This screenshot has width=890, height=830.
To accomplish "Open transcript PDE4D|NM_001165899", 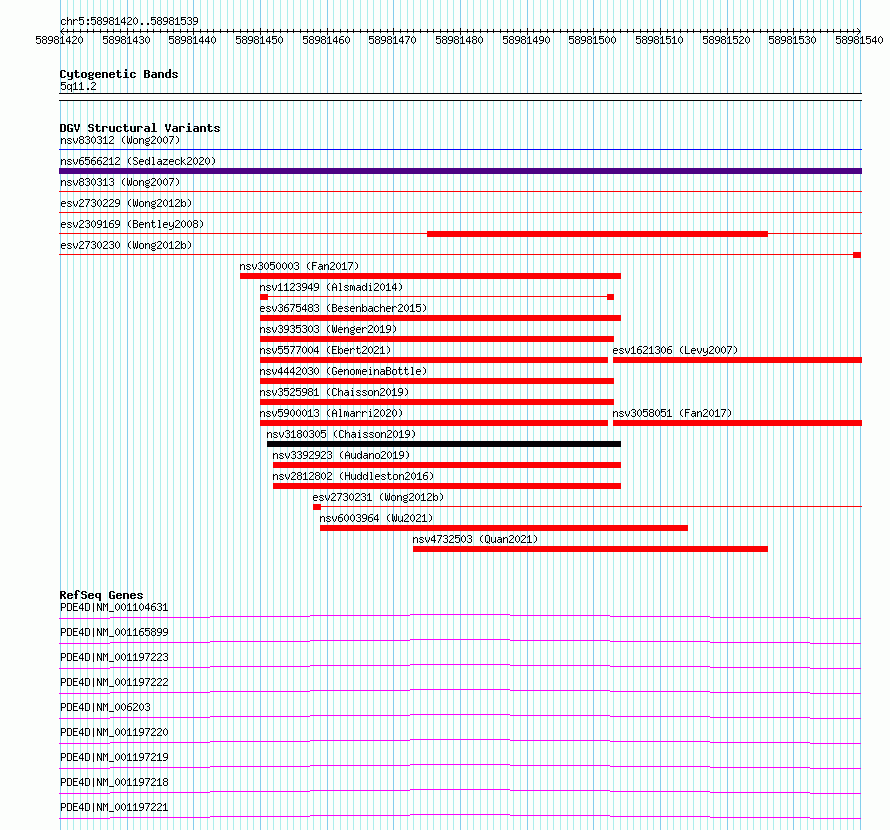I will 114,632.
